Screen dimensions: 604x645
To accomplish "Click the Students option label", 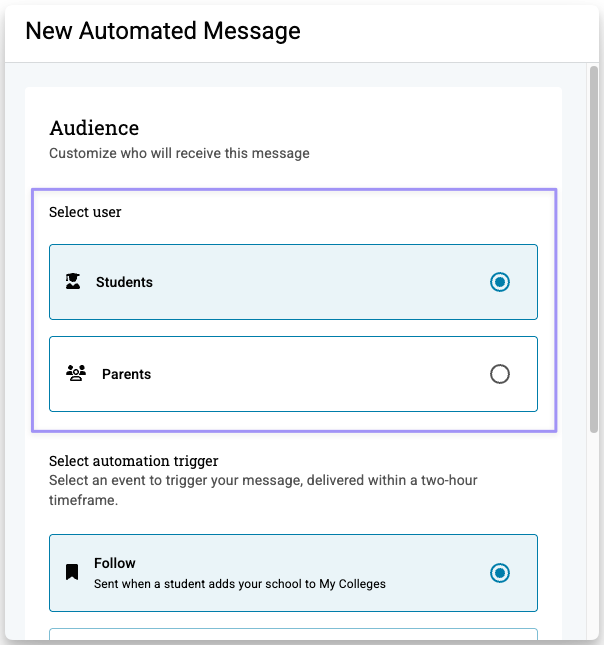I will 124,282.
